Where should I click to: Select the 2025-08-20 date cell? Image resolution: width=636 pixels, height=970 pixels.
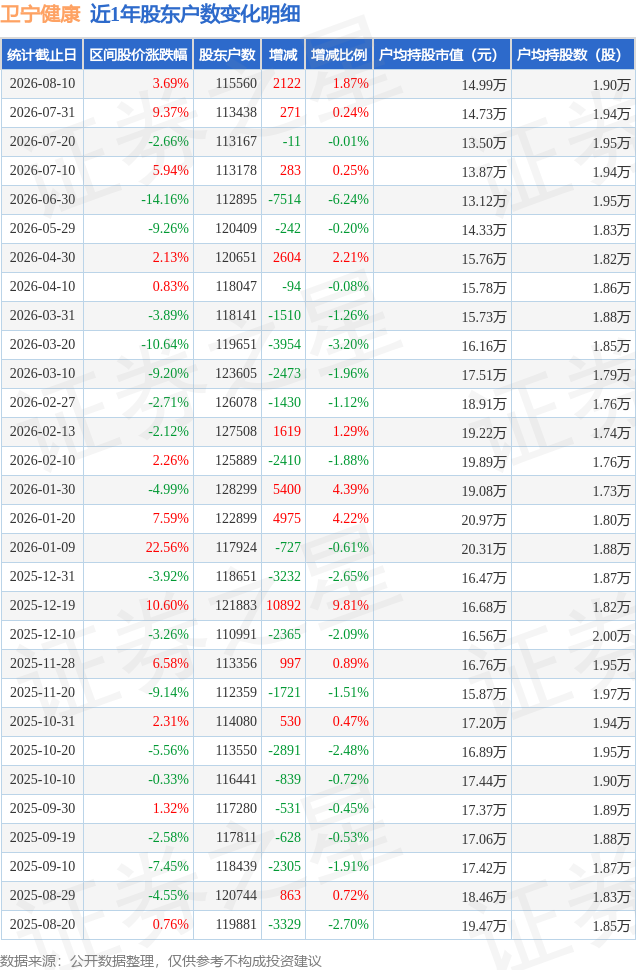coord(42,924)
